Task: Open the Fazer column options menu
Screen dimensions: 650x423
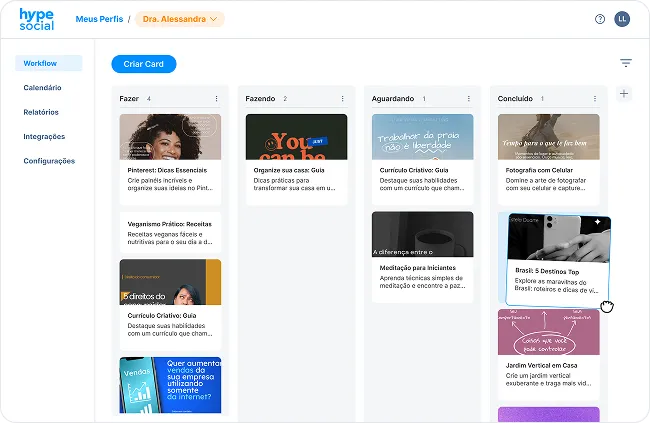Action: coord(216,99)
